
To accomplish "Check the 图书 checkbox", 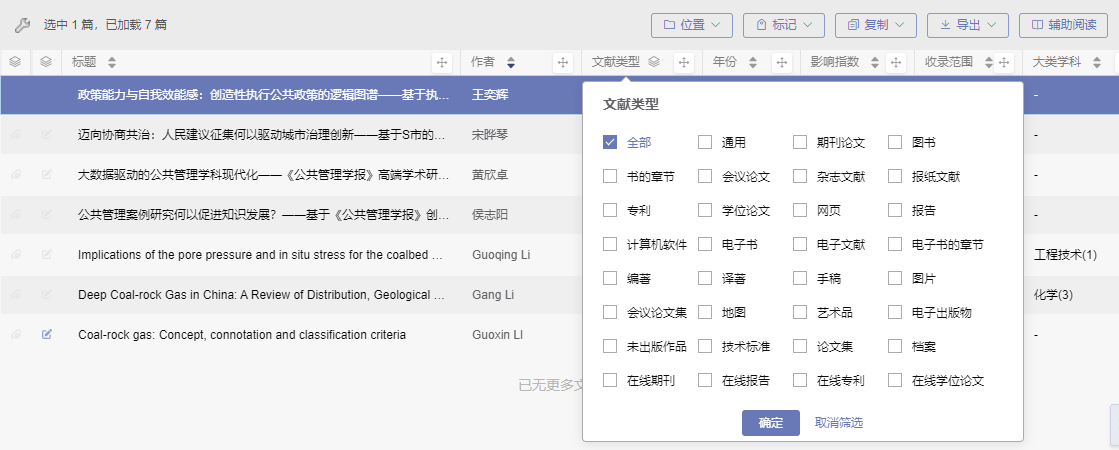I will click(895, 142).
